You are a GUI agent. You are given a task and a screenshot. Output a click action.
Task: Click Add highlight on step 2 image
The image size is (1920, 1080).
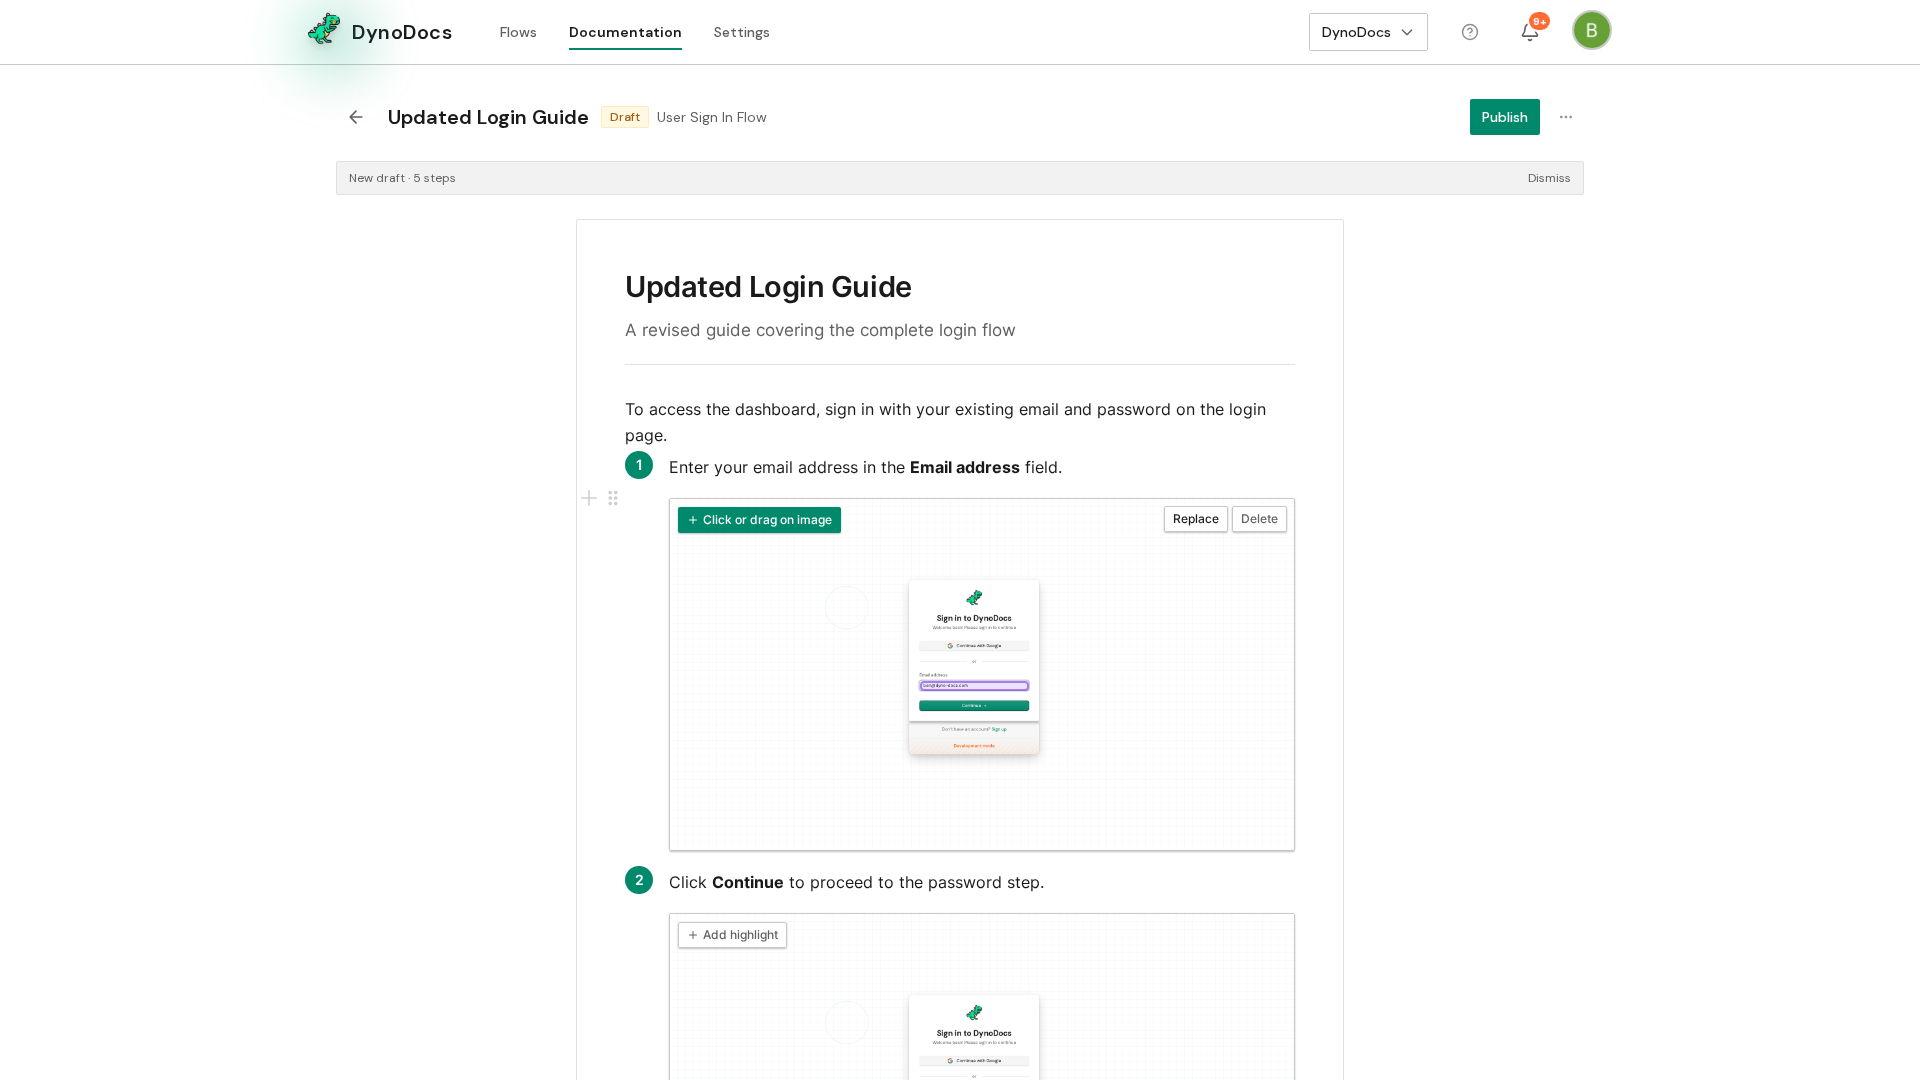point(732,935)
